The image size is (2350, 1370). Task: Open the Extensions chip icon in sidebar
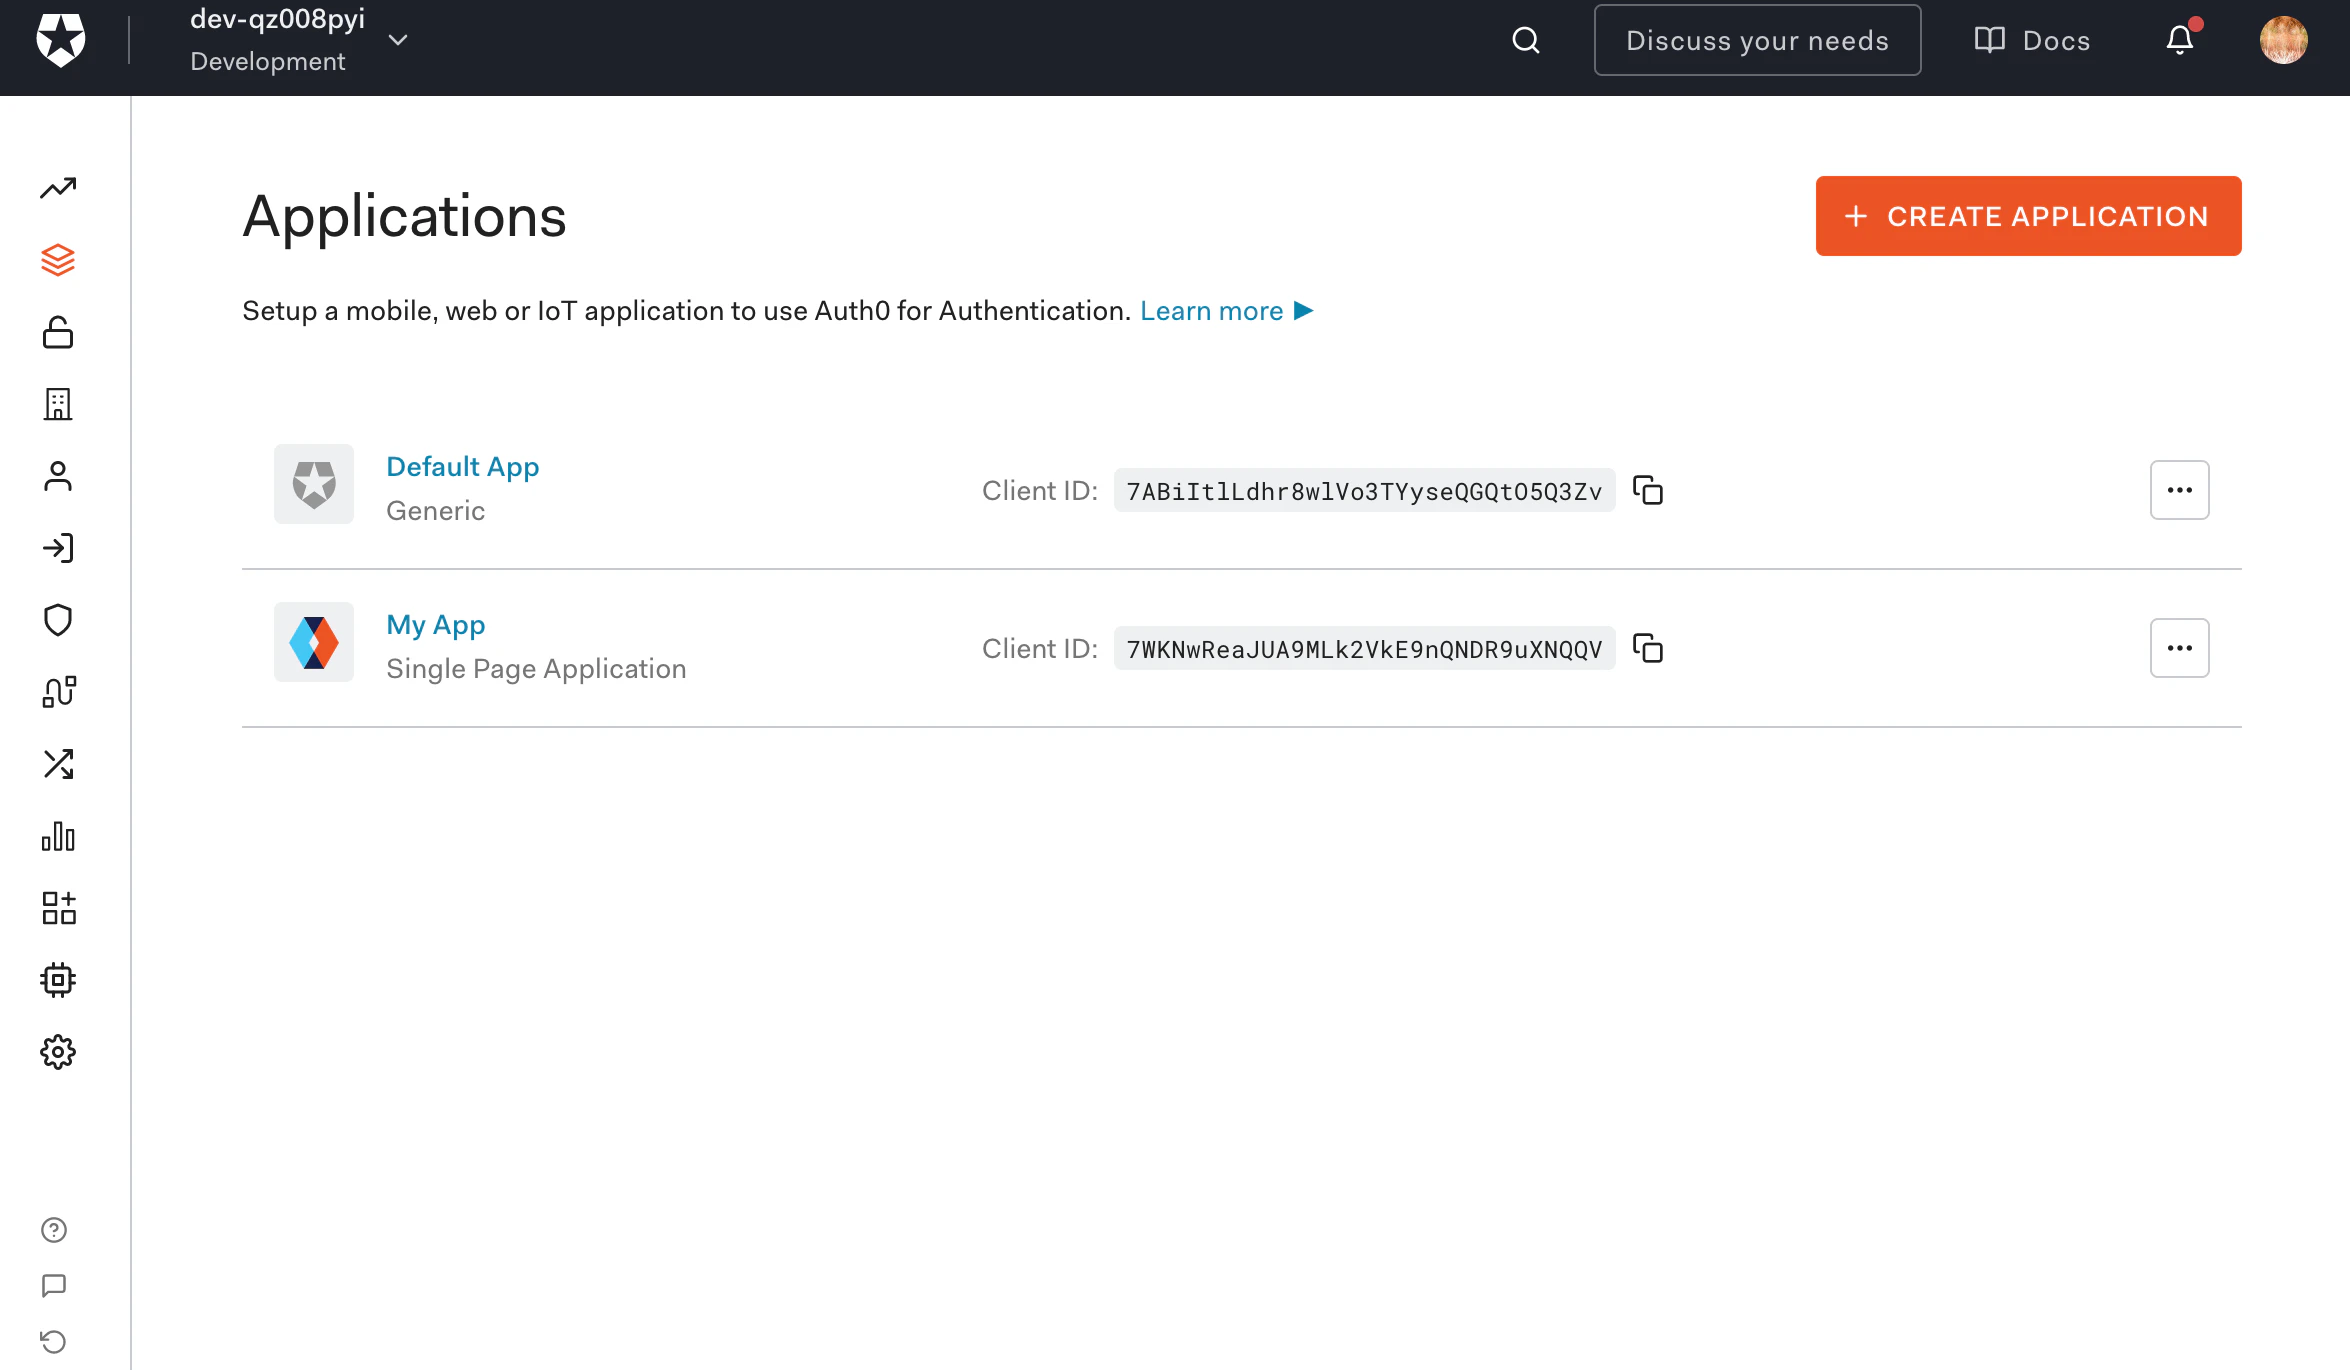click(x=58, y=980)
